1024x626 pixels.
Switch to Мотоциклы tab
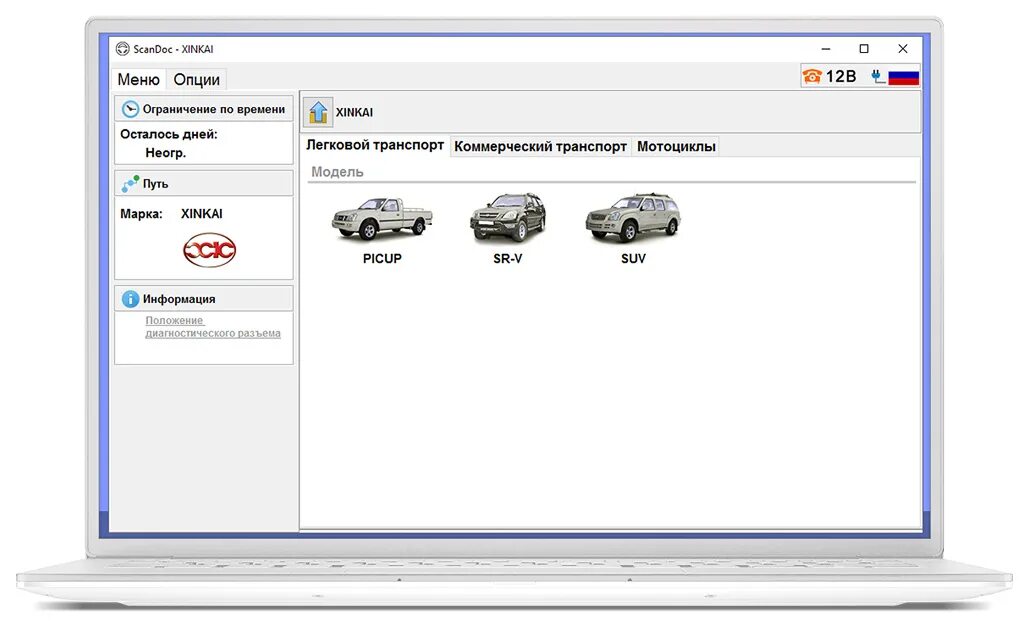(677, 147)
